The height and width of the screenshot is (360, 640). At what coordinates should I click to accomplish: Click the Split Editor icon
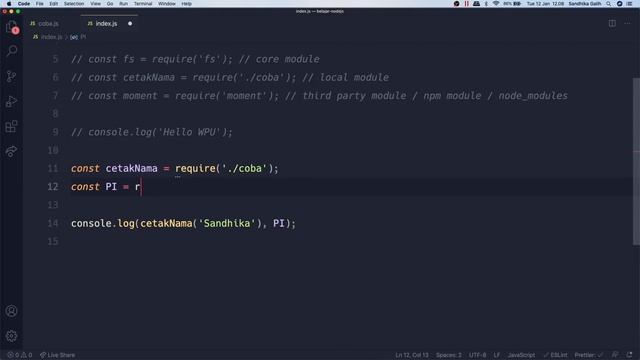(x=612, y=24)
